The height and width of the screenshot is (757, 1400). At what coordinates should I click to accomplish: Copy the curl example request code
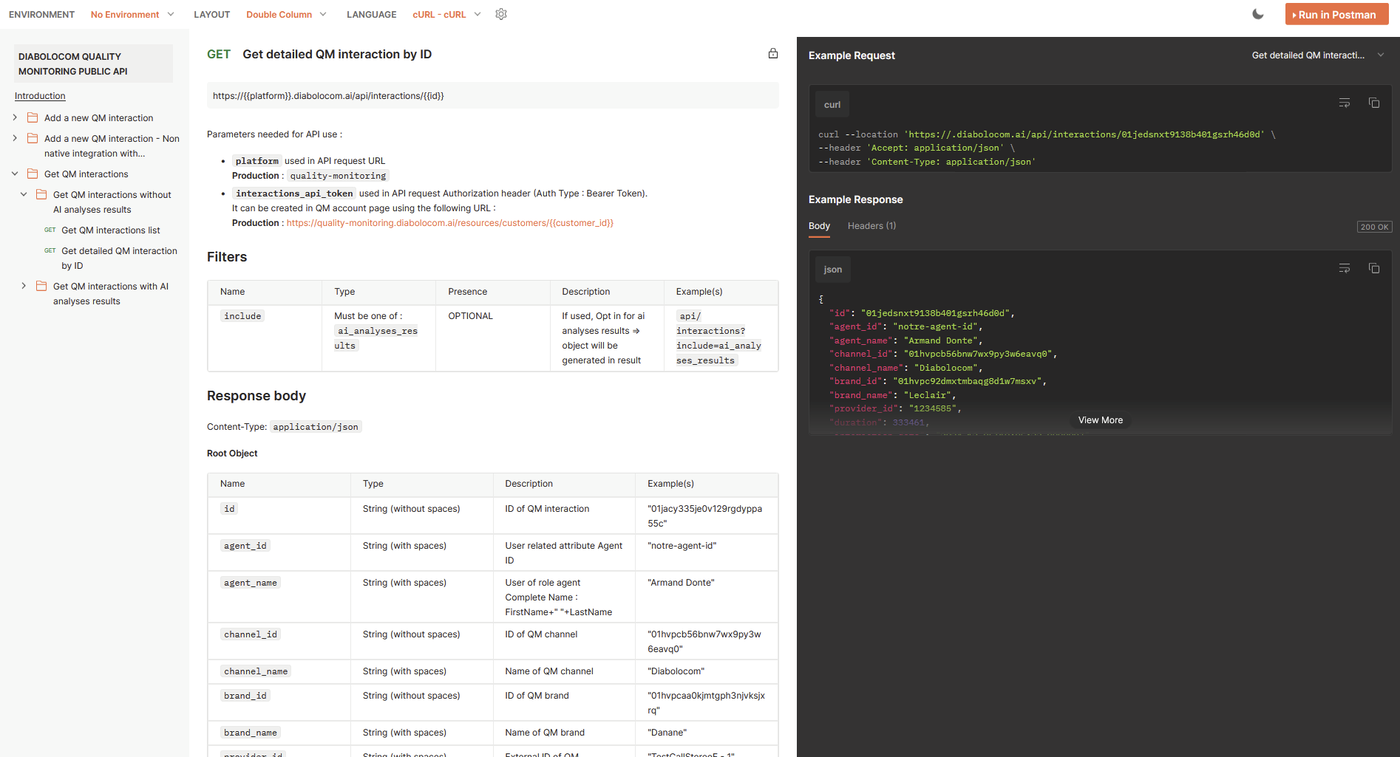(1374, 103)
